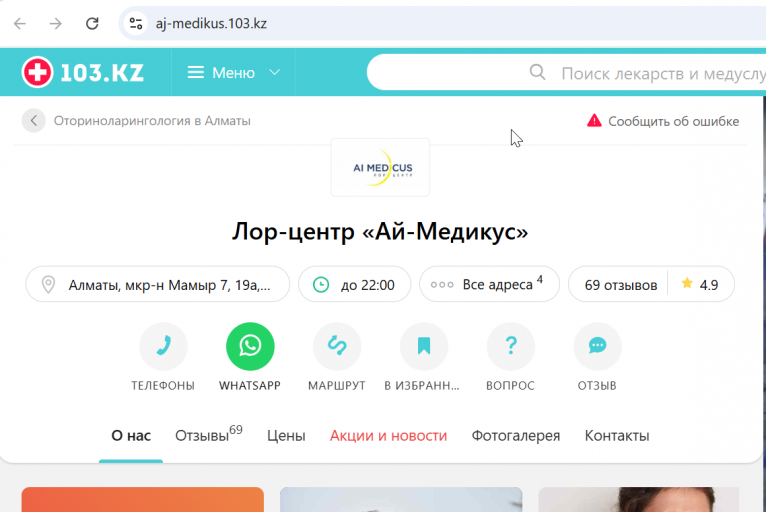This screenshot has width=766, height=512.
Task: Open the Меню dropdown
Action: (x=234, y=73)
